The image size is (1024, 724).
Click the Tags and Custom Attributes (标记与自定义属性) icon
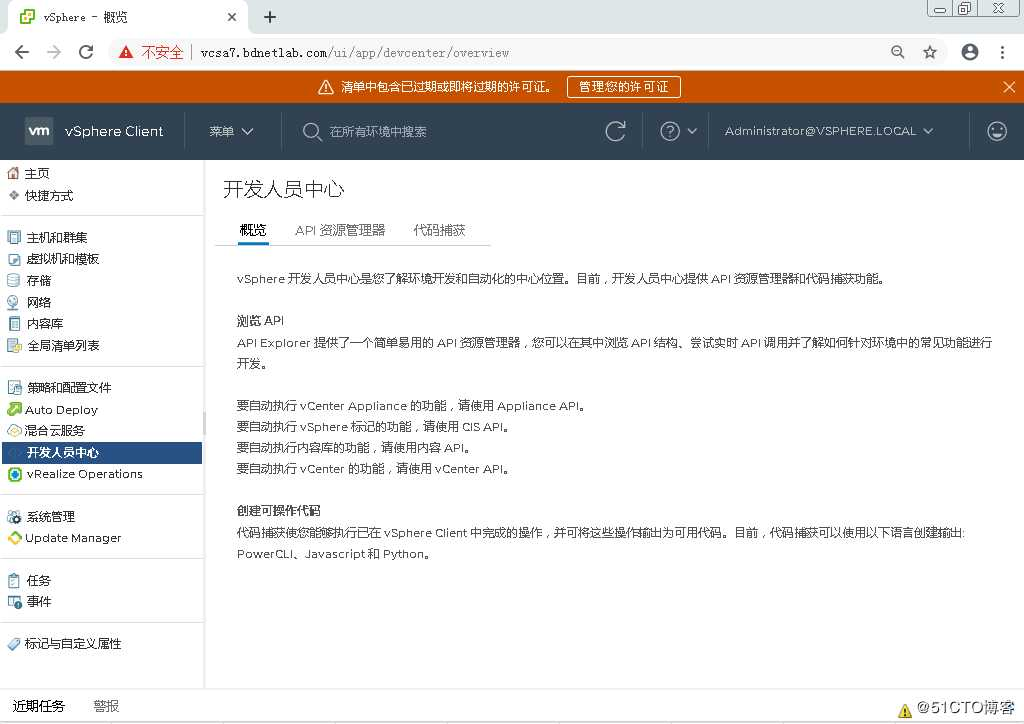[x=14, y=644]
